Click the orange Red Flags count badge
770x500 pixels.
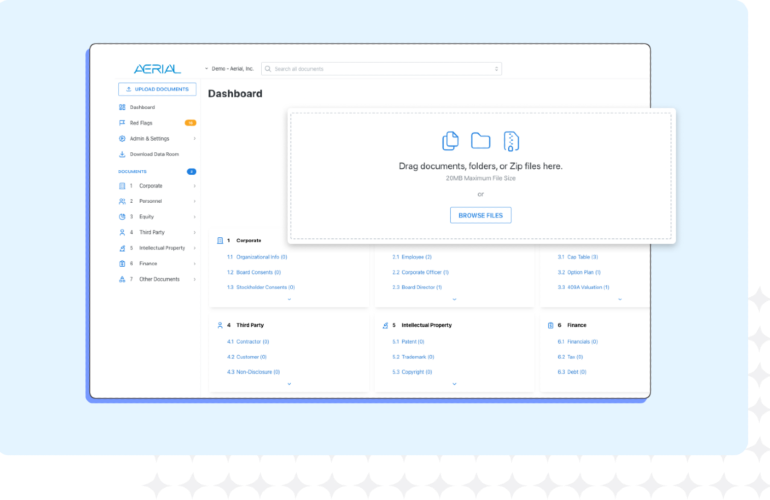pyautogui.click(x=191, y=123)
